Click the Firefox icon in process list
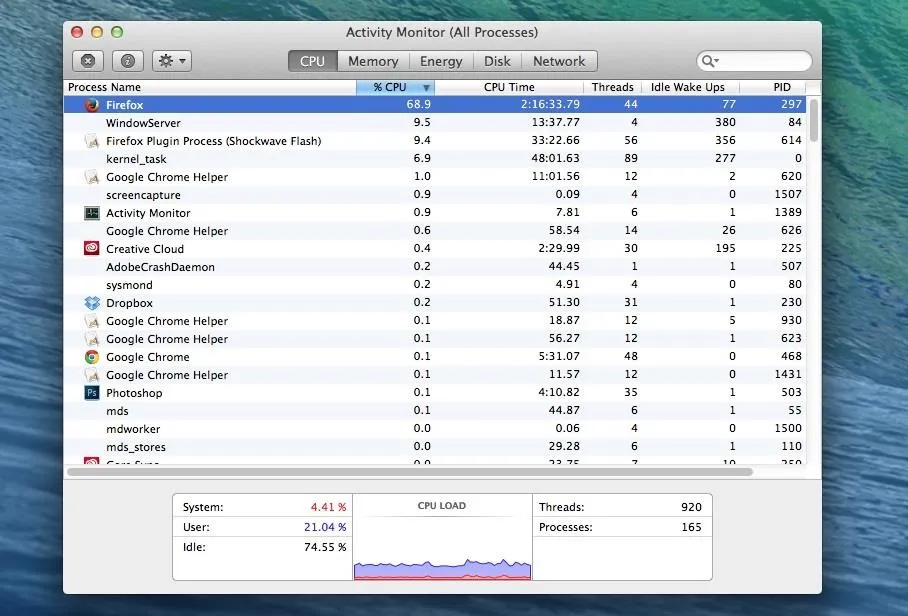Viewport: 908px width, 616px height. [91, 105]
